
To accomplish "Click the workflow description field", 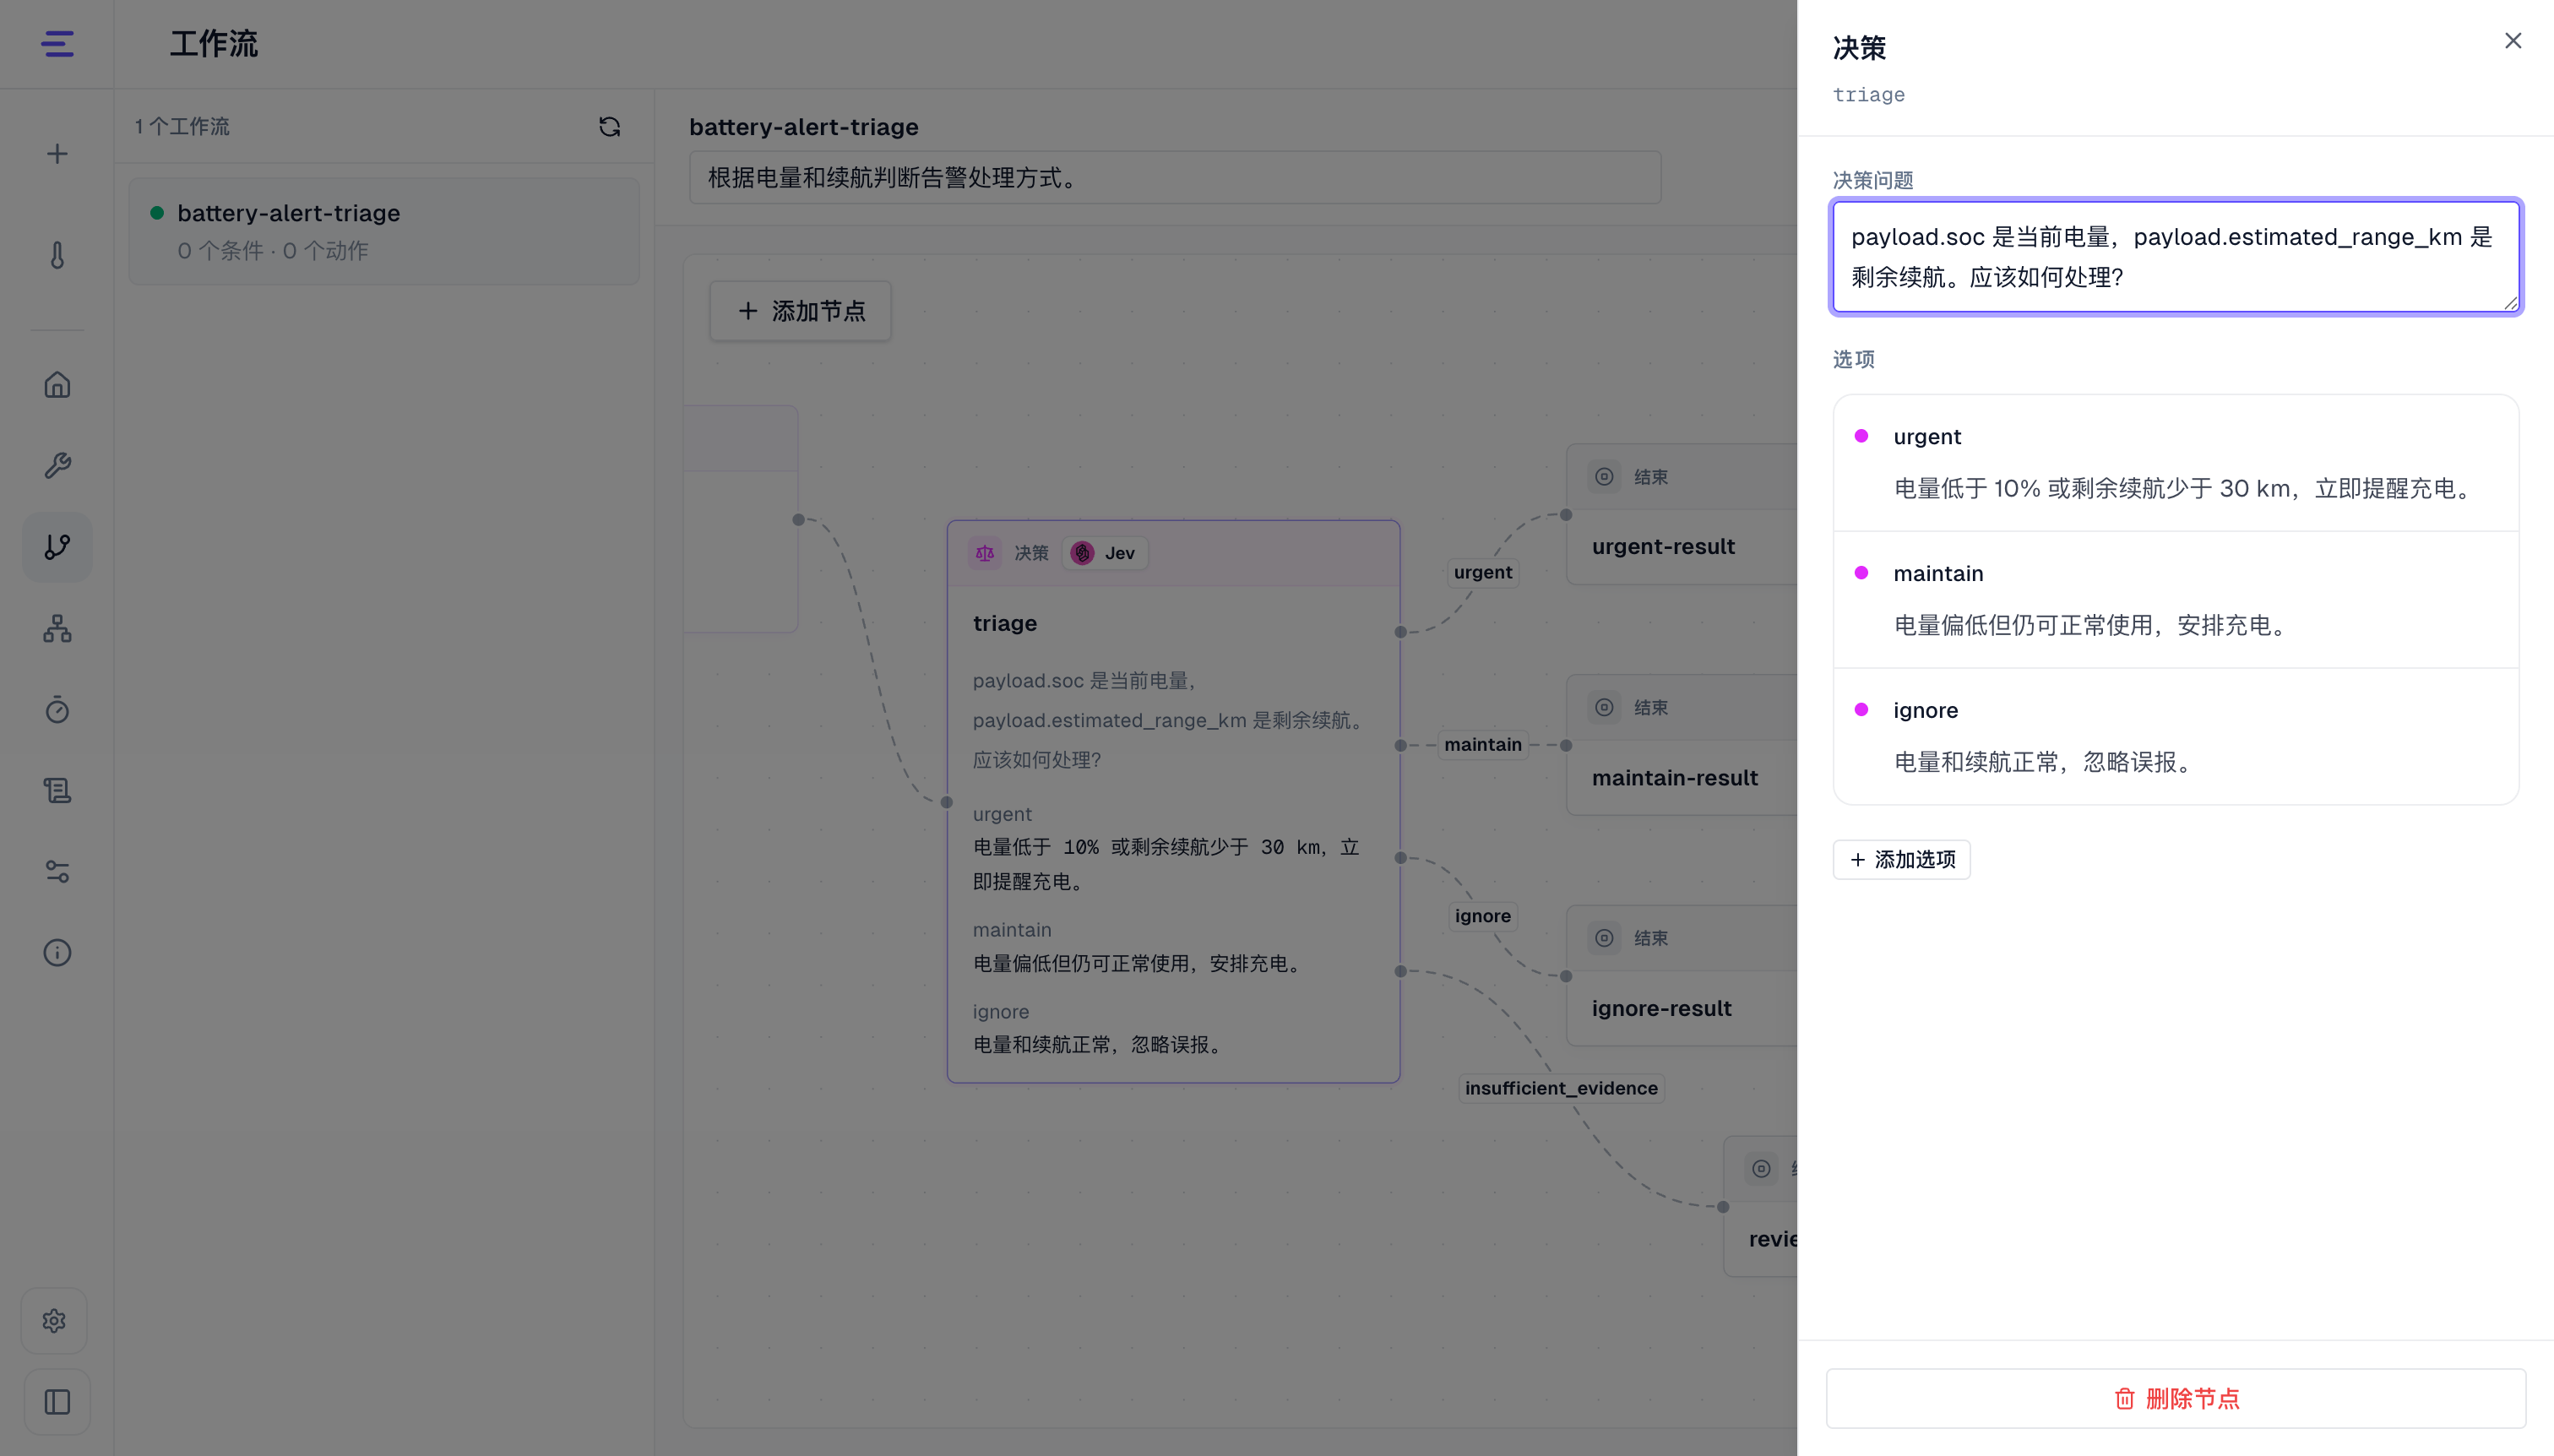I will click(x=1175, y=178).
